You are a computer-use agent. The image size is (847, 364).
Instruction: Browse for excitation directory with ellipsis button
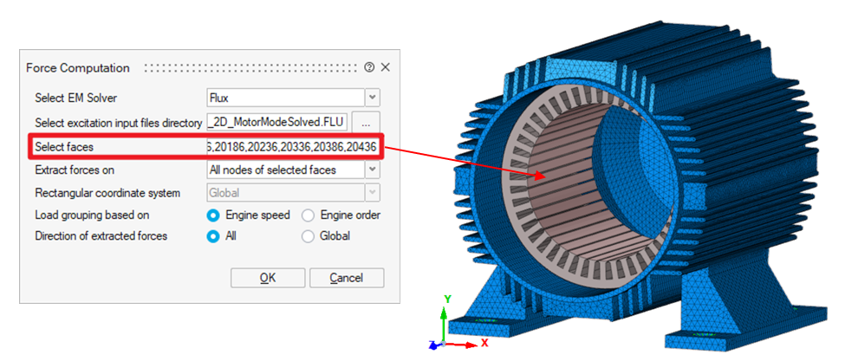(x=366, y=123)
